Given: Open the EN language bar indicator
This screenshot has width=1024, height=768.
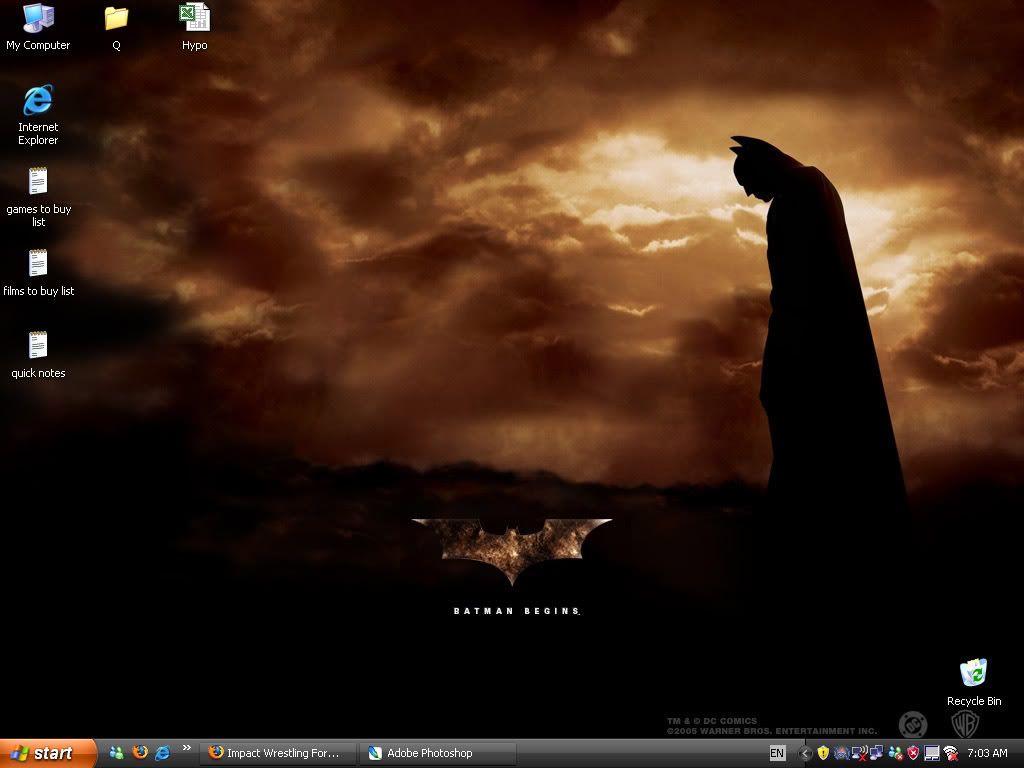Looking at the screenshot, I should [x=777, y=754].
